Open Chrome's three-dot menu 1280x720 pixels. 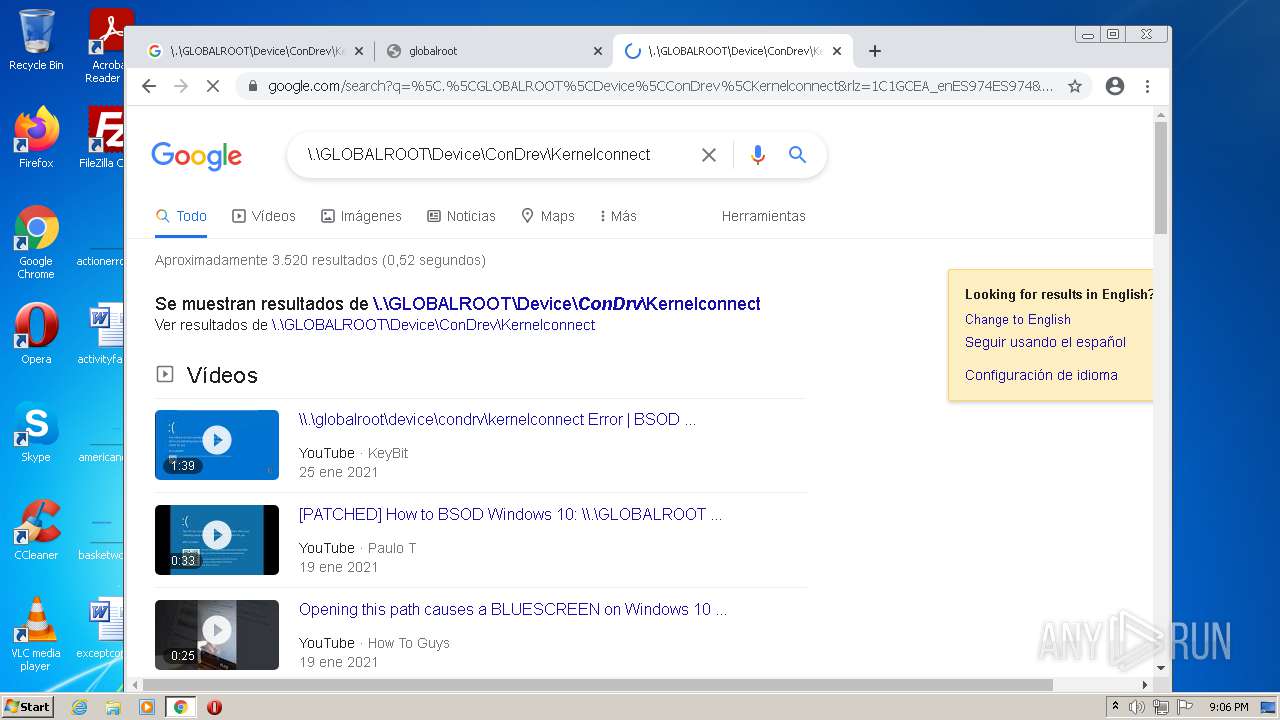pyautogui.click(x=1147, y=86)
